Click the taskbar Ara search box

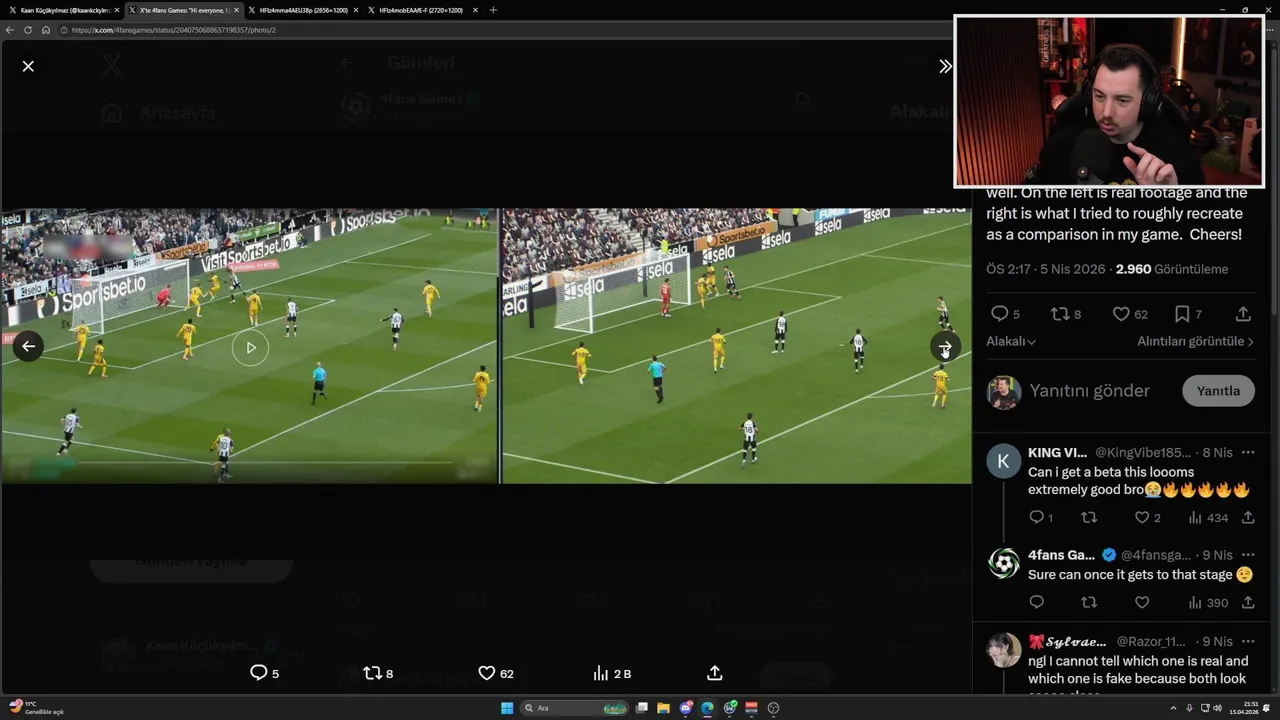pyautogui.click(x=575, y=708)
